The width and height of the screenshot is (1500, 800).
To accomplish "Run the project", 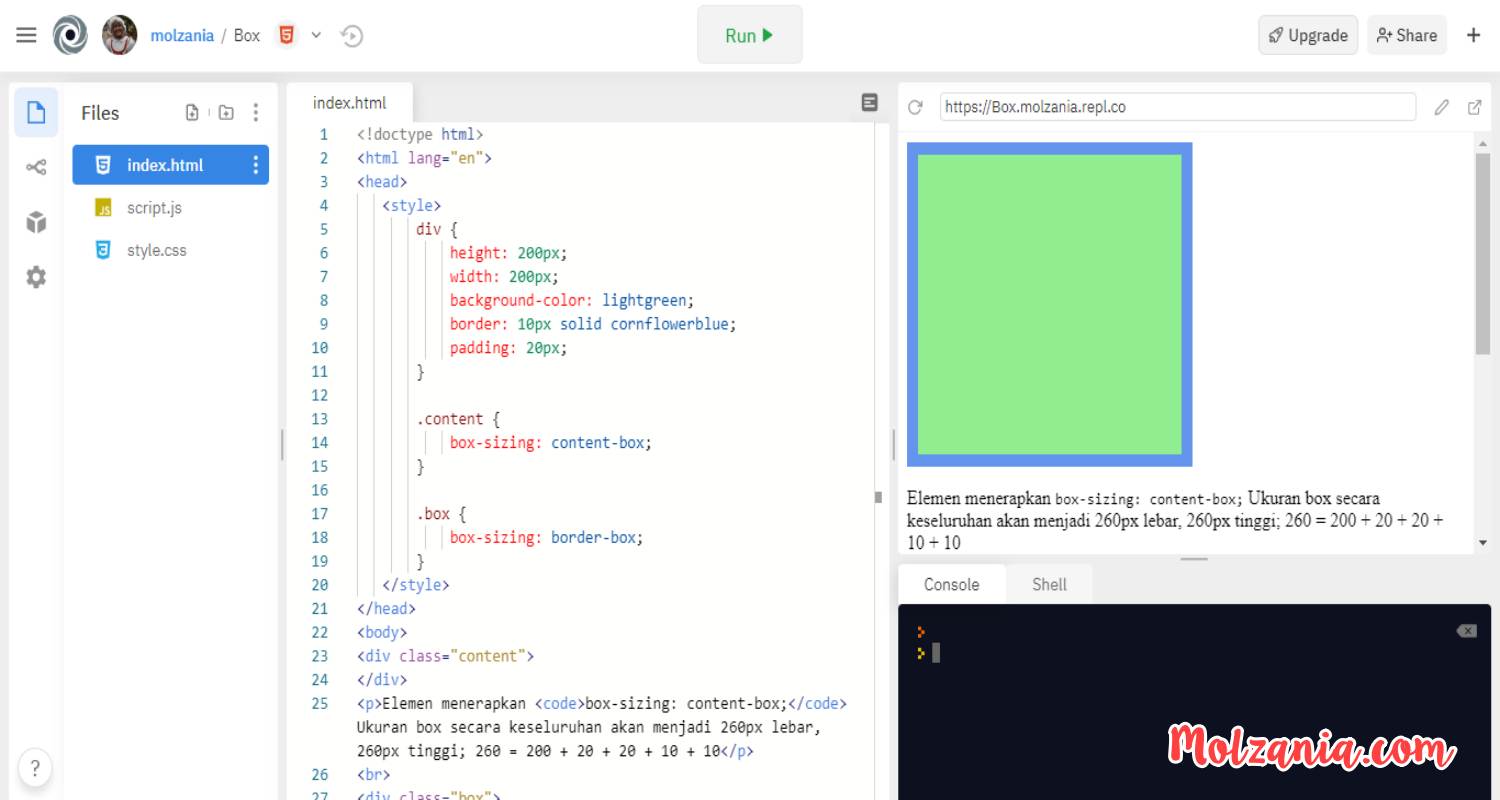I will tap(750, 35).
